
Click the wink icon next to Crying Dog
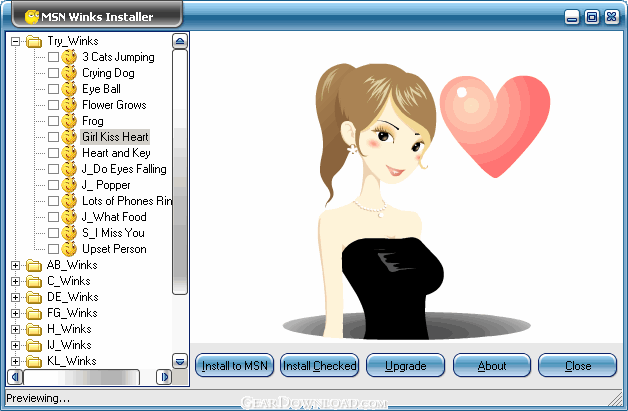69,73
